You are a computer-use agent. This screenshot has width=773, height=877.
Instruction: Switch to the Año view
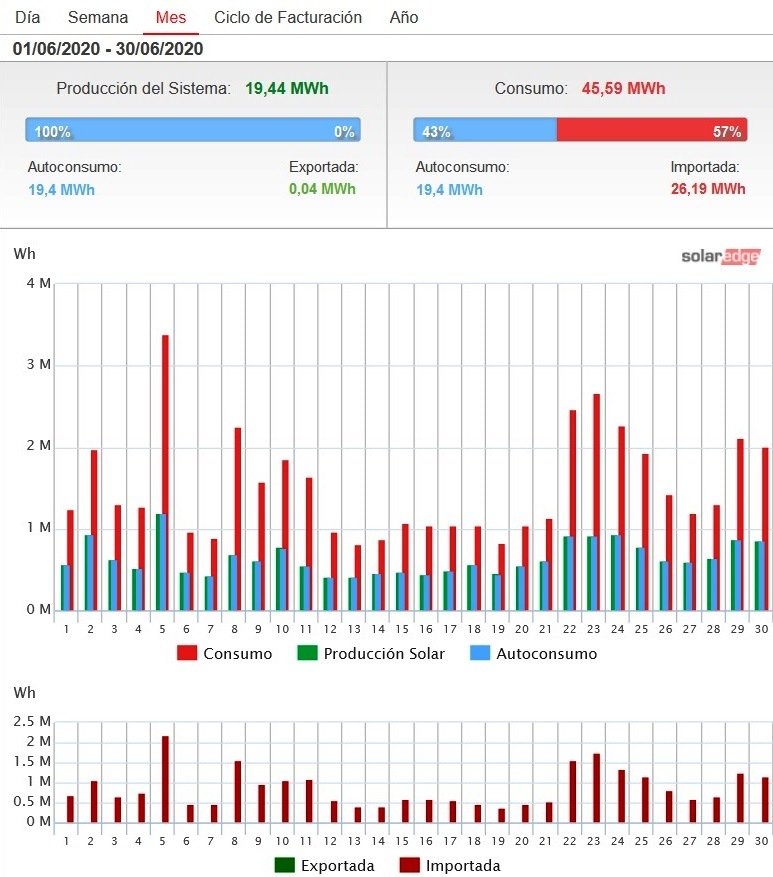pyautogui.click(x=404, y=17)
